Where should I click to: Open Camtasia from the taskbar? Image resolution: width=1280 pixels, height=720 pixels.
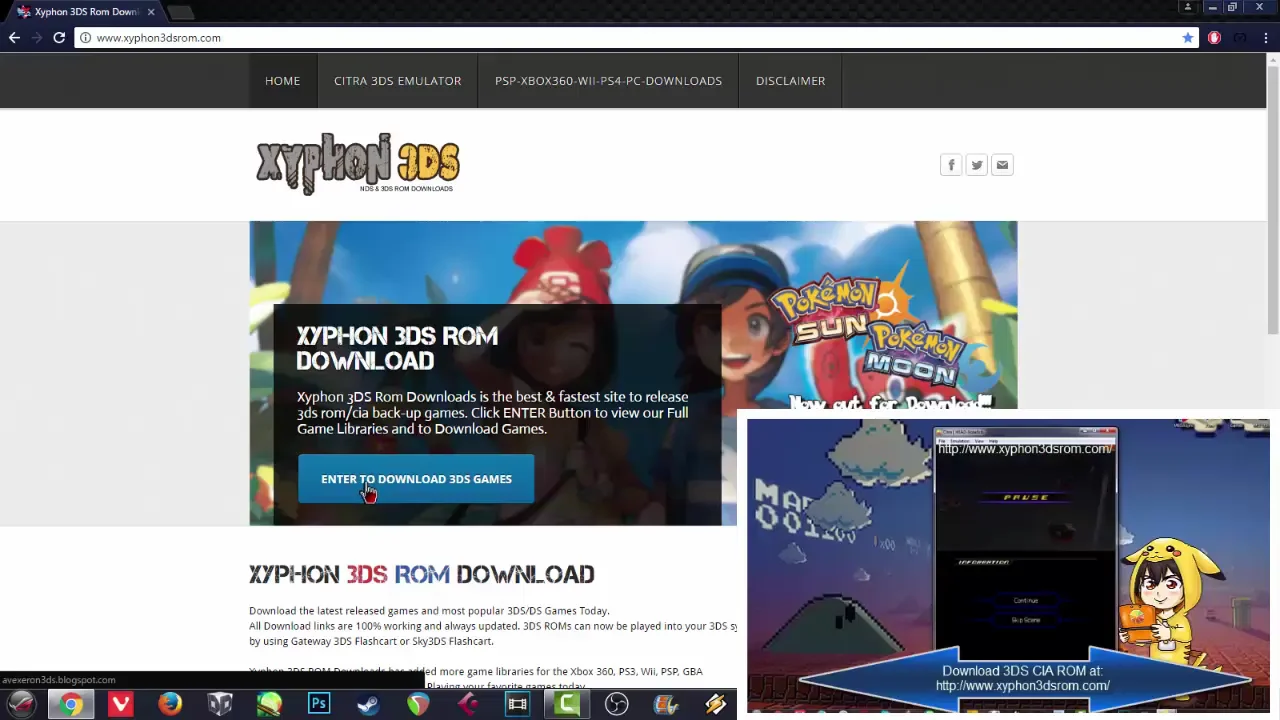567,704
